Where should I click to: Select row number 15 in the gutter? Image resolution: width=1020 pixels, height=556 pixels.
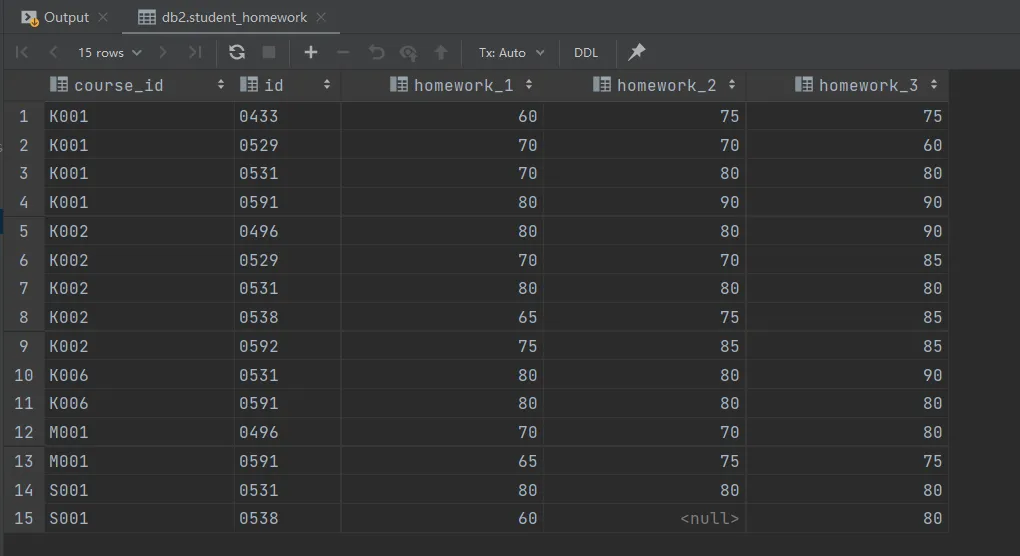24,518
